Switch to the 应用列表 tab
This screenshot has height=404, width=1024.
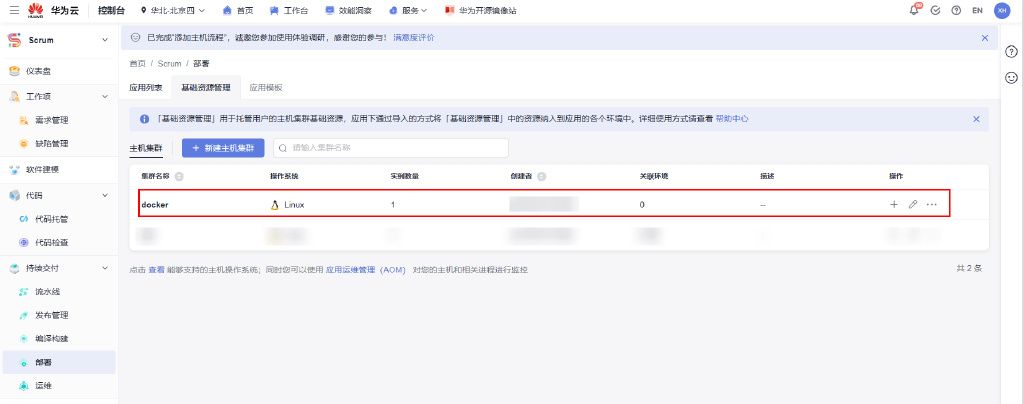coord(146,87)
